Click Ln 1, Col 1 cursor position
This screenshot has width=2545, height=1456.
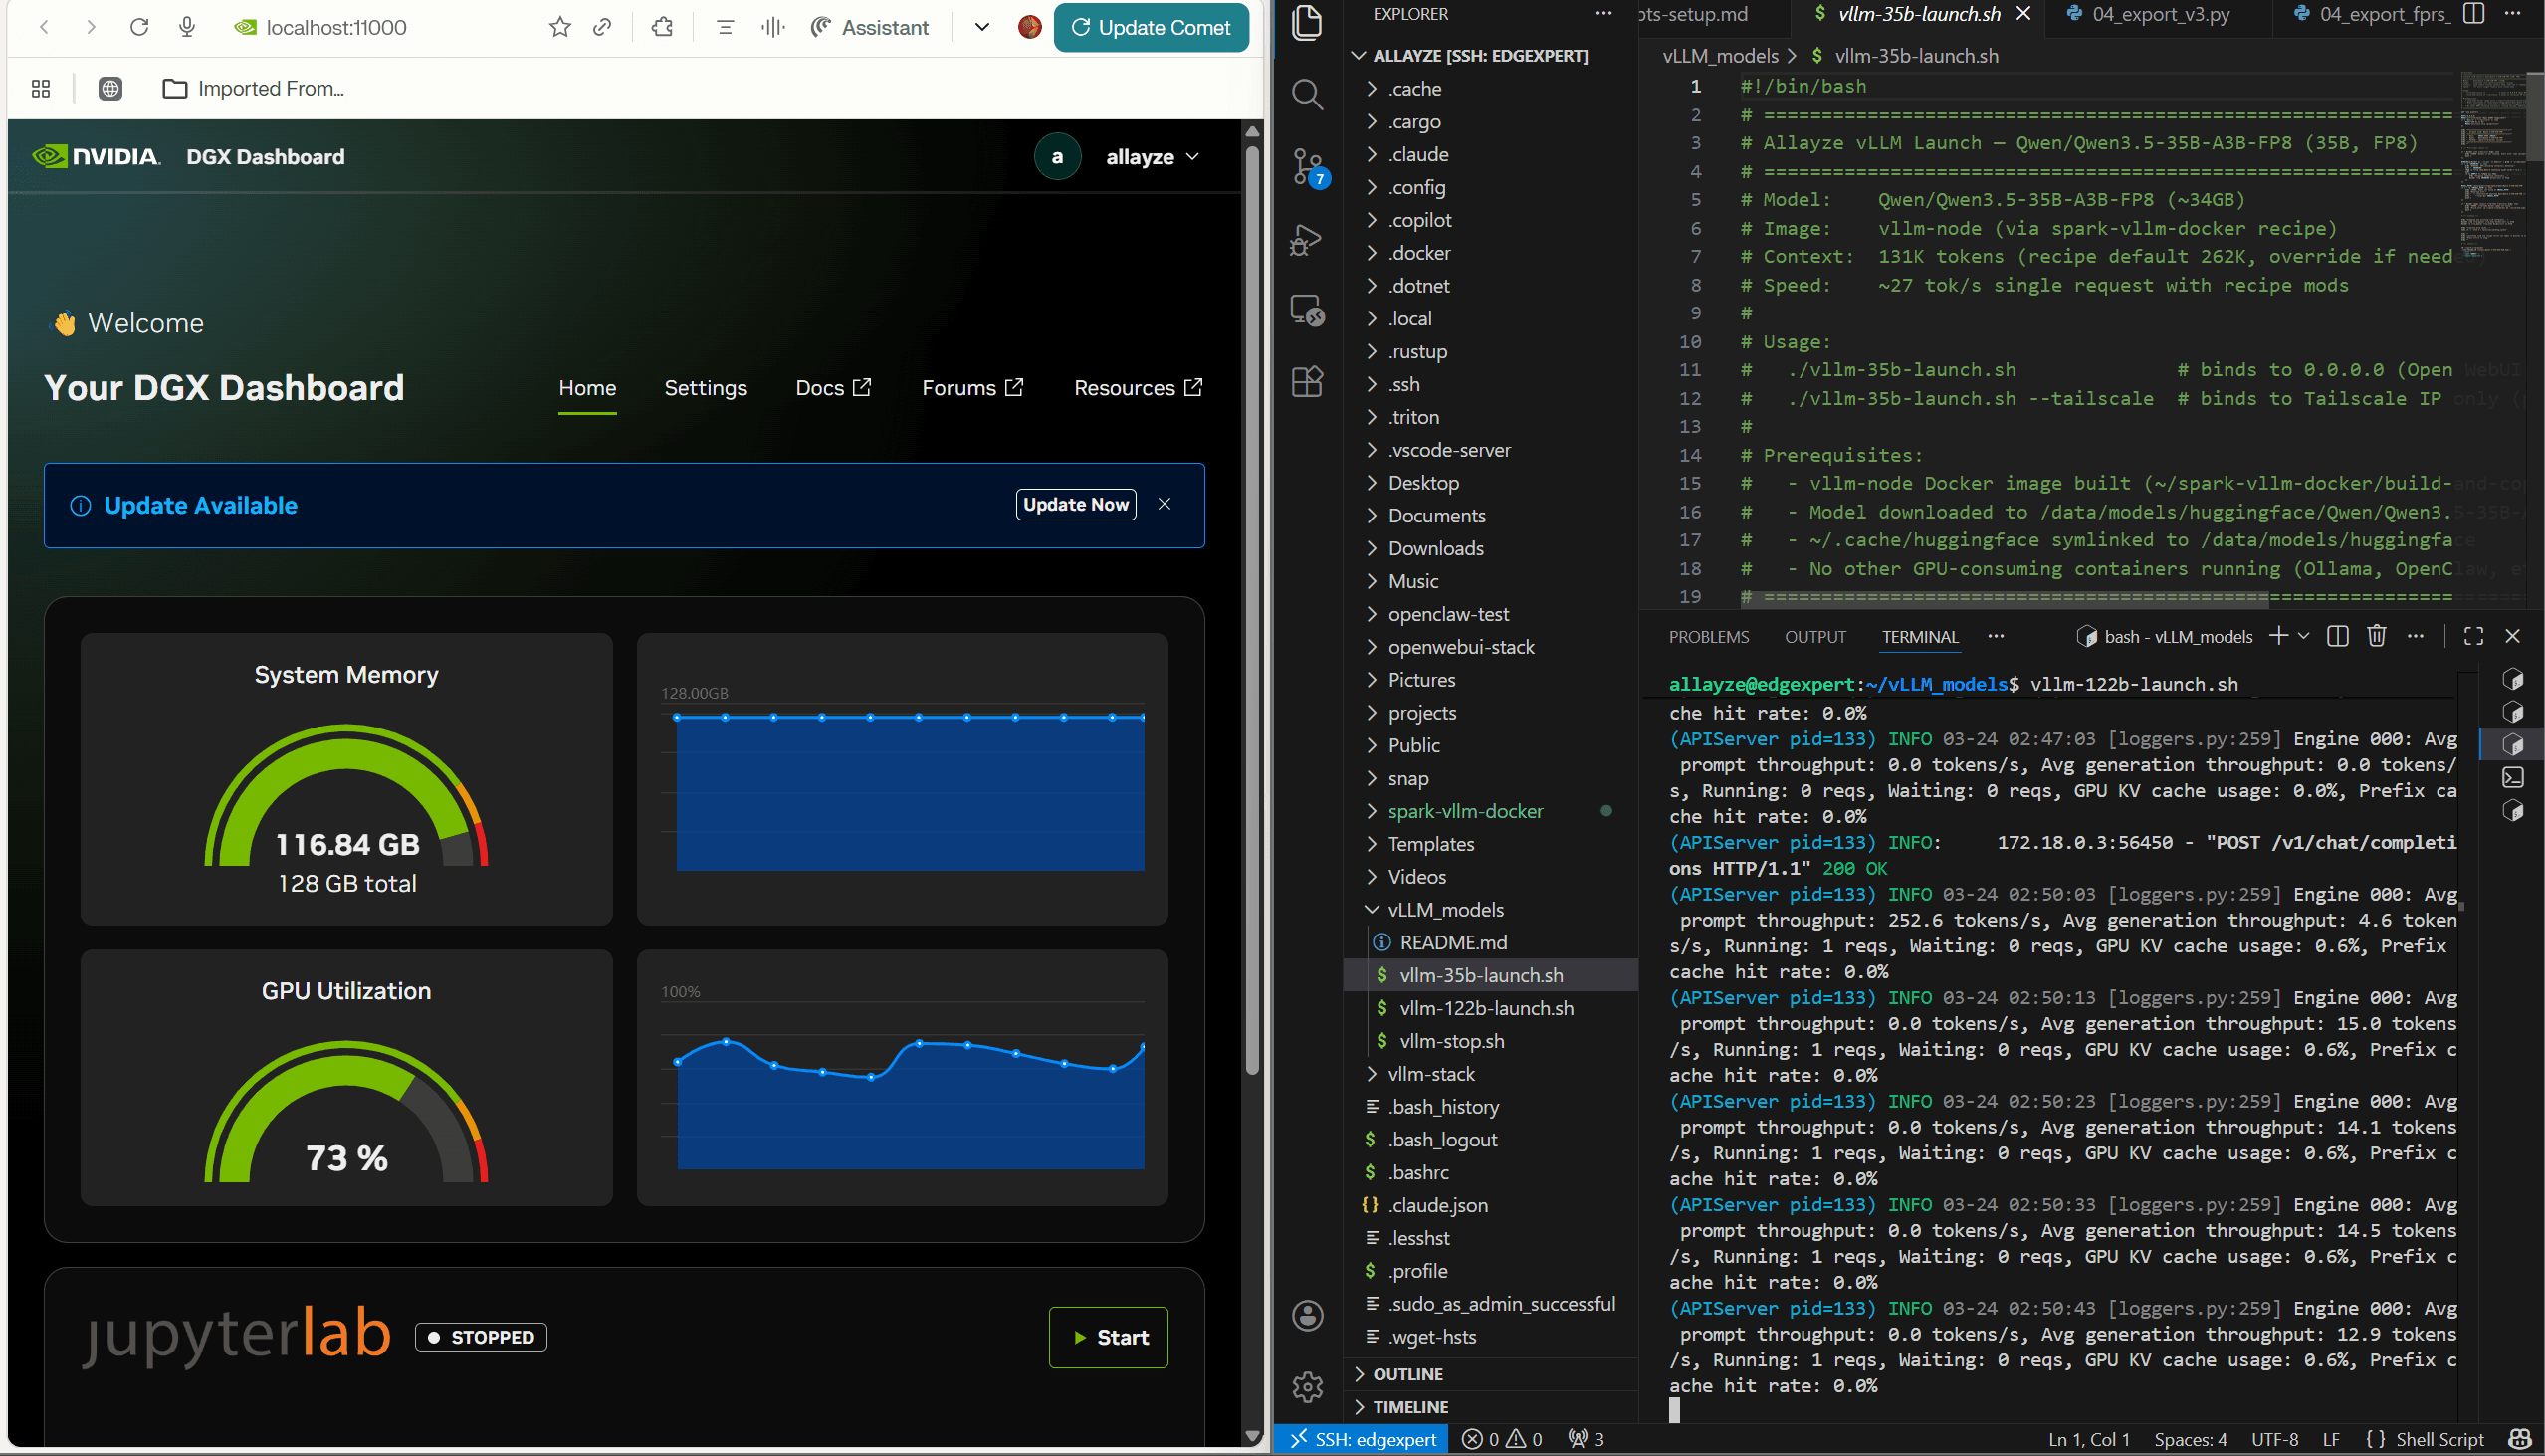[2088, 1440]
